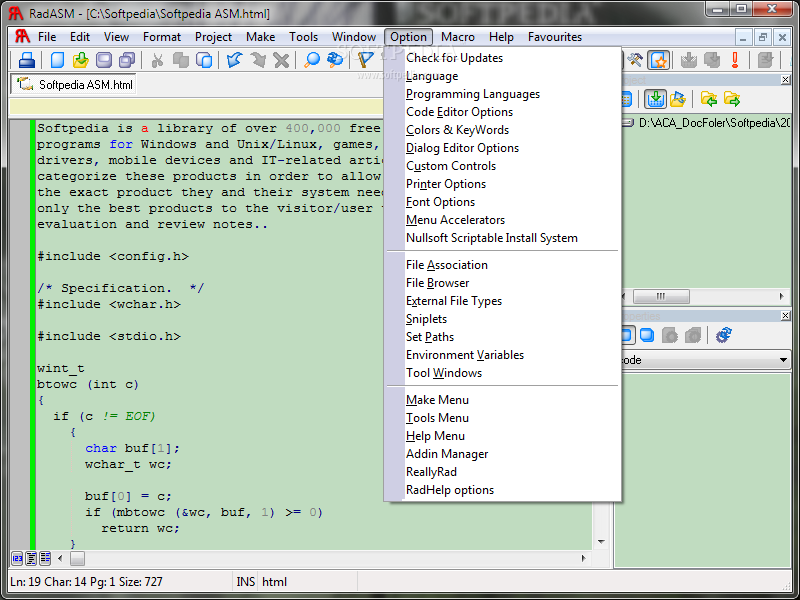The height and width of the screenshot is (600, 800).
Task: Toggle the page with orange star button
Action: click(x=659, y=60)
